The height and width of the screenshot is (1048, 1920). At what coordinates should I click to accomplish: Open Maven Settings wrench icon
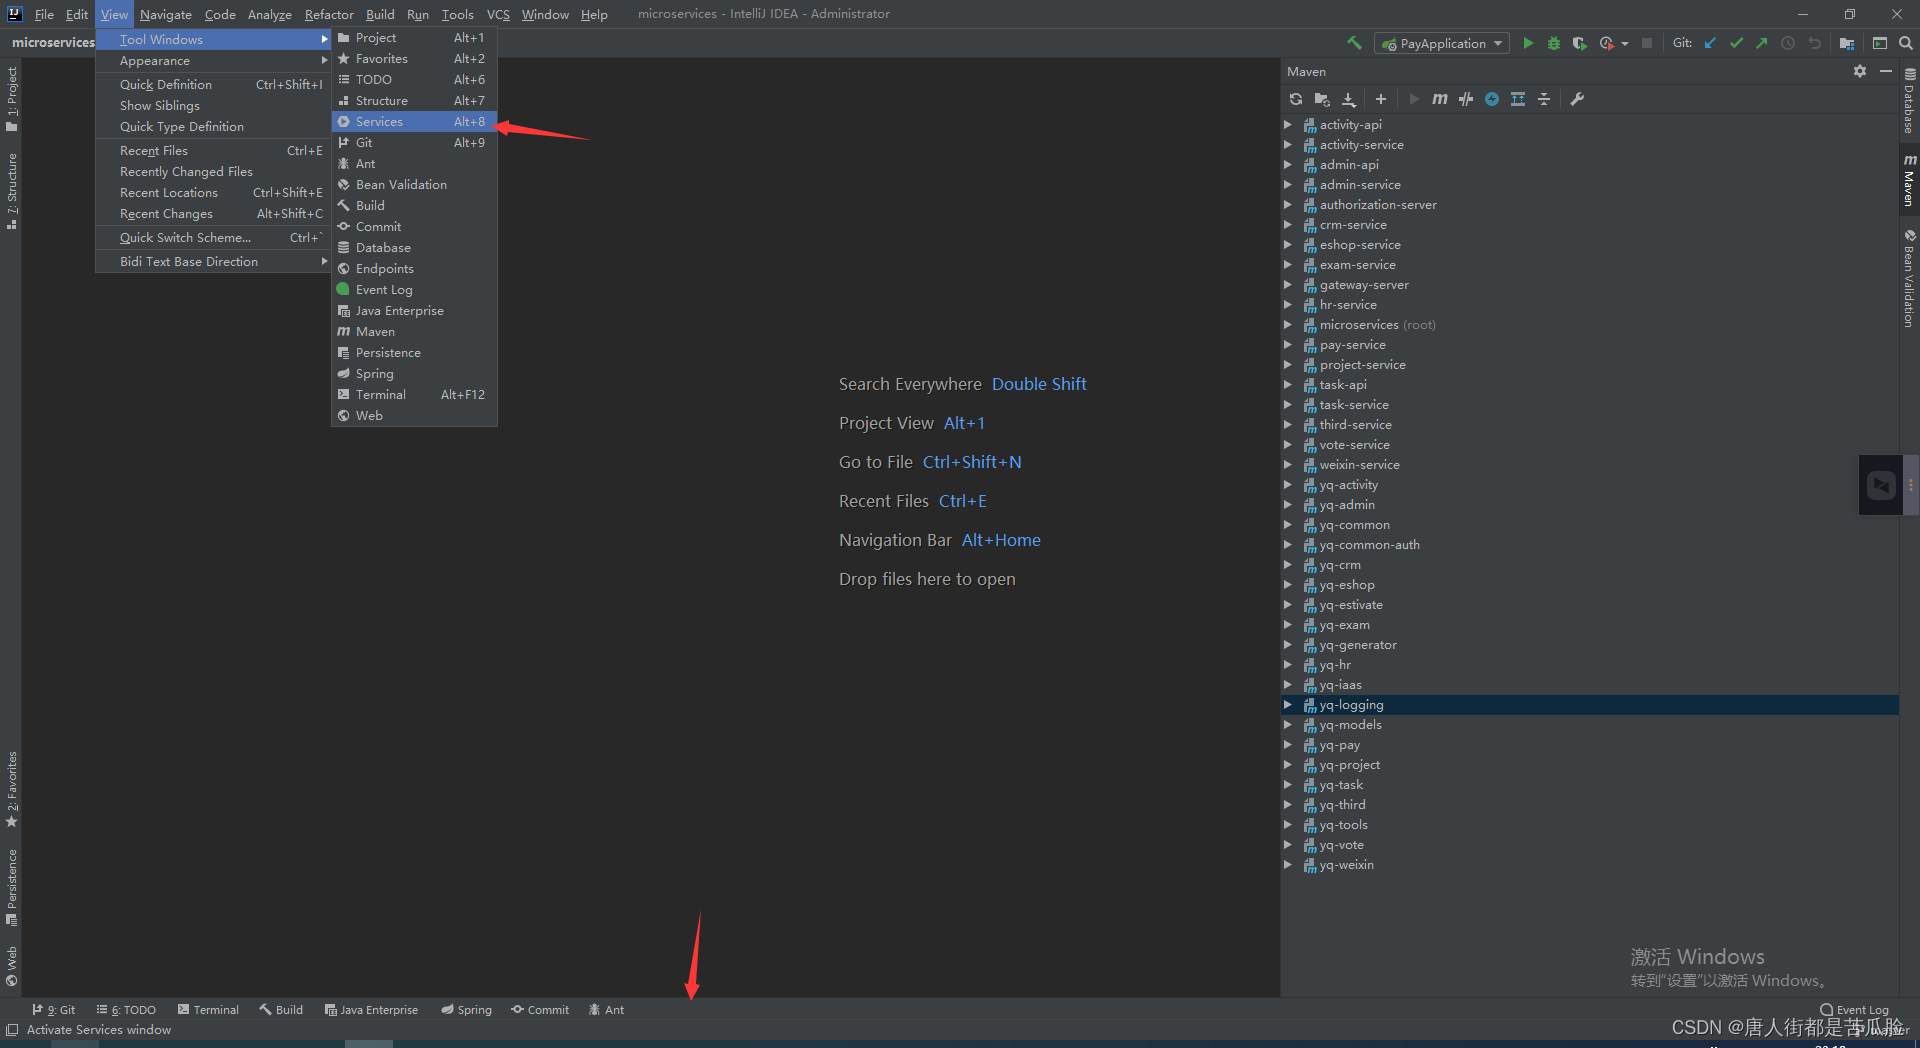pos(1577,99)
